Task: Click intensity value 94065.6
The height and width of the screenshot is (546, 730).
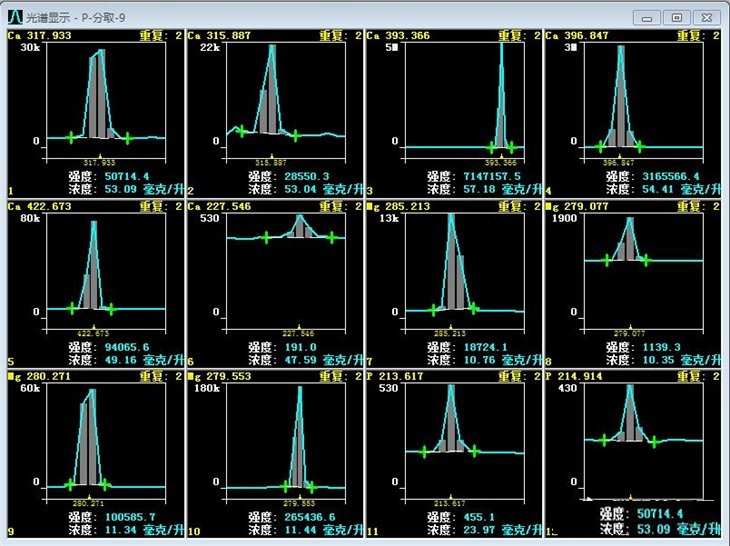Action: point(127,347)
